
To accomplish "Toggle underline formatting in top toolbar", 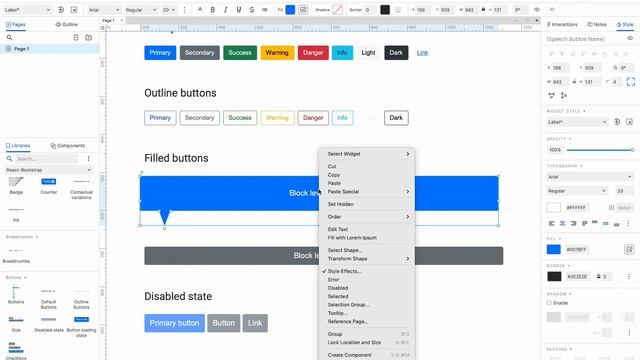I will tap(239, 9).
